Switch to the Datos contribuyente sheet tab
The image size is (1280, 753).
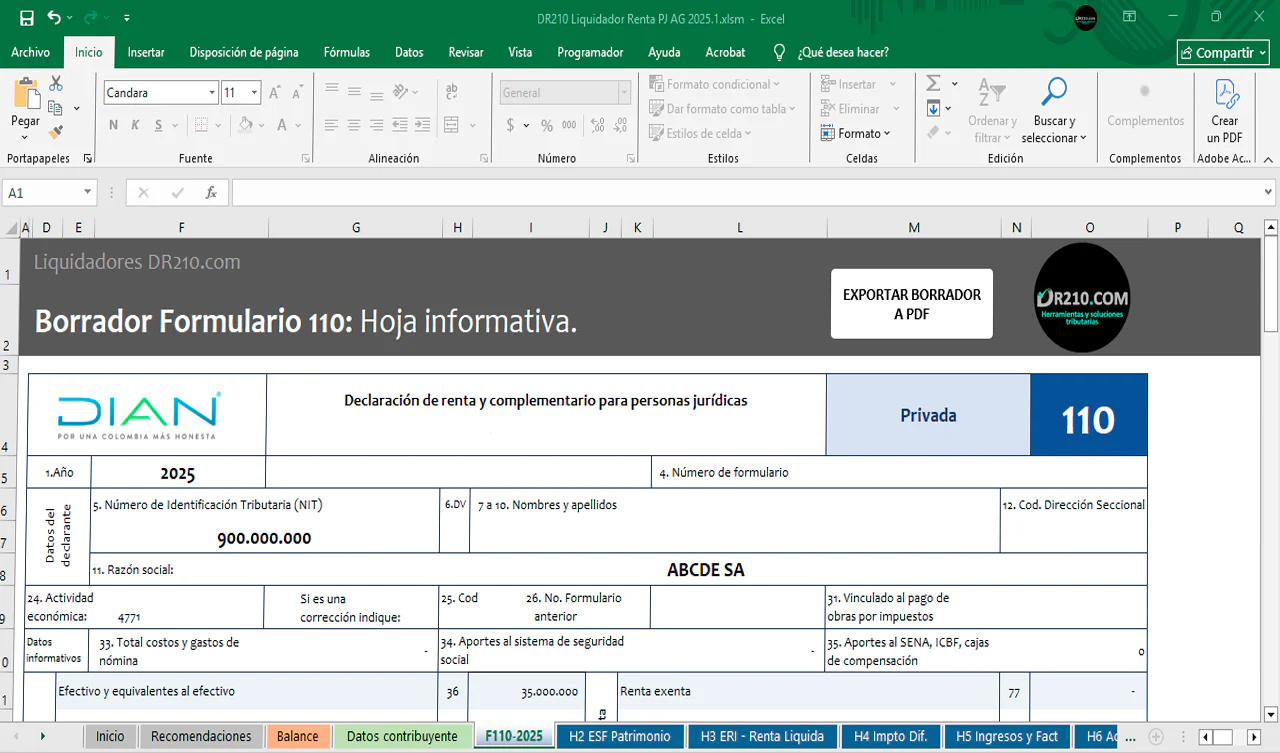click(402, 737)
